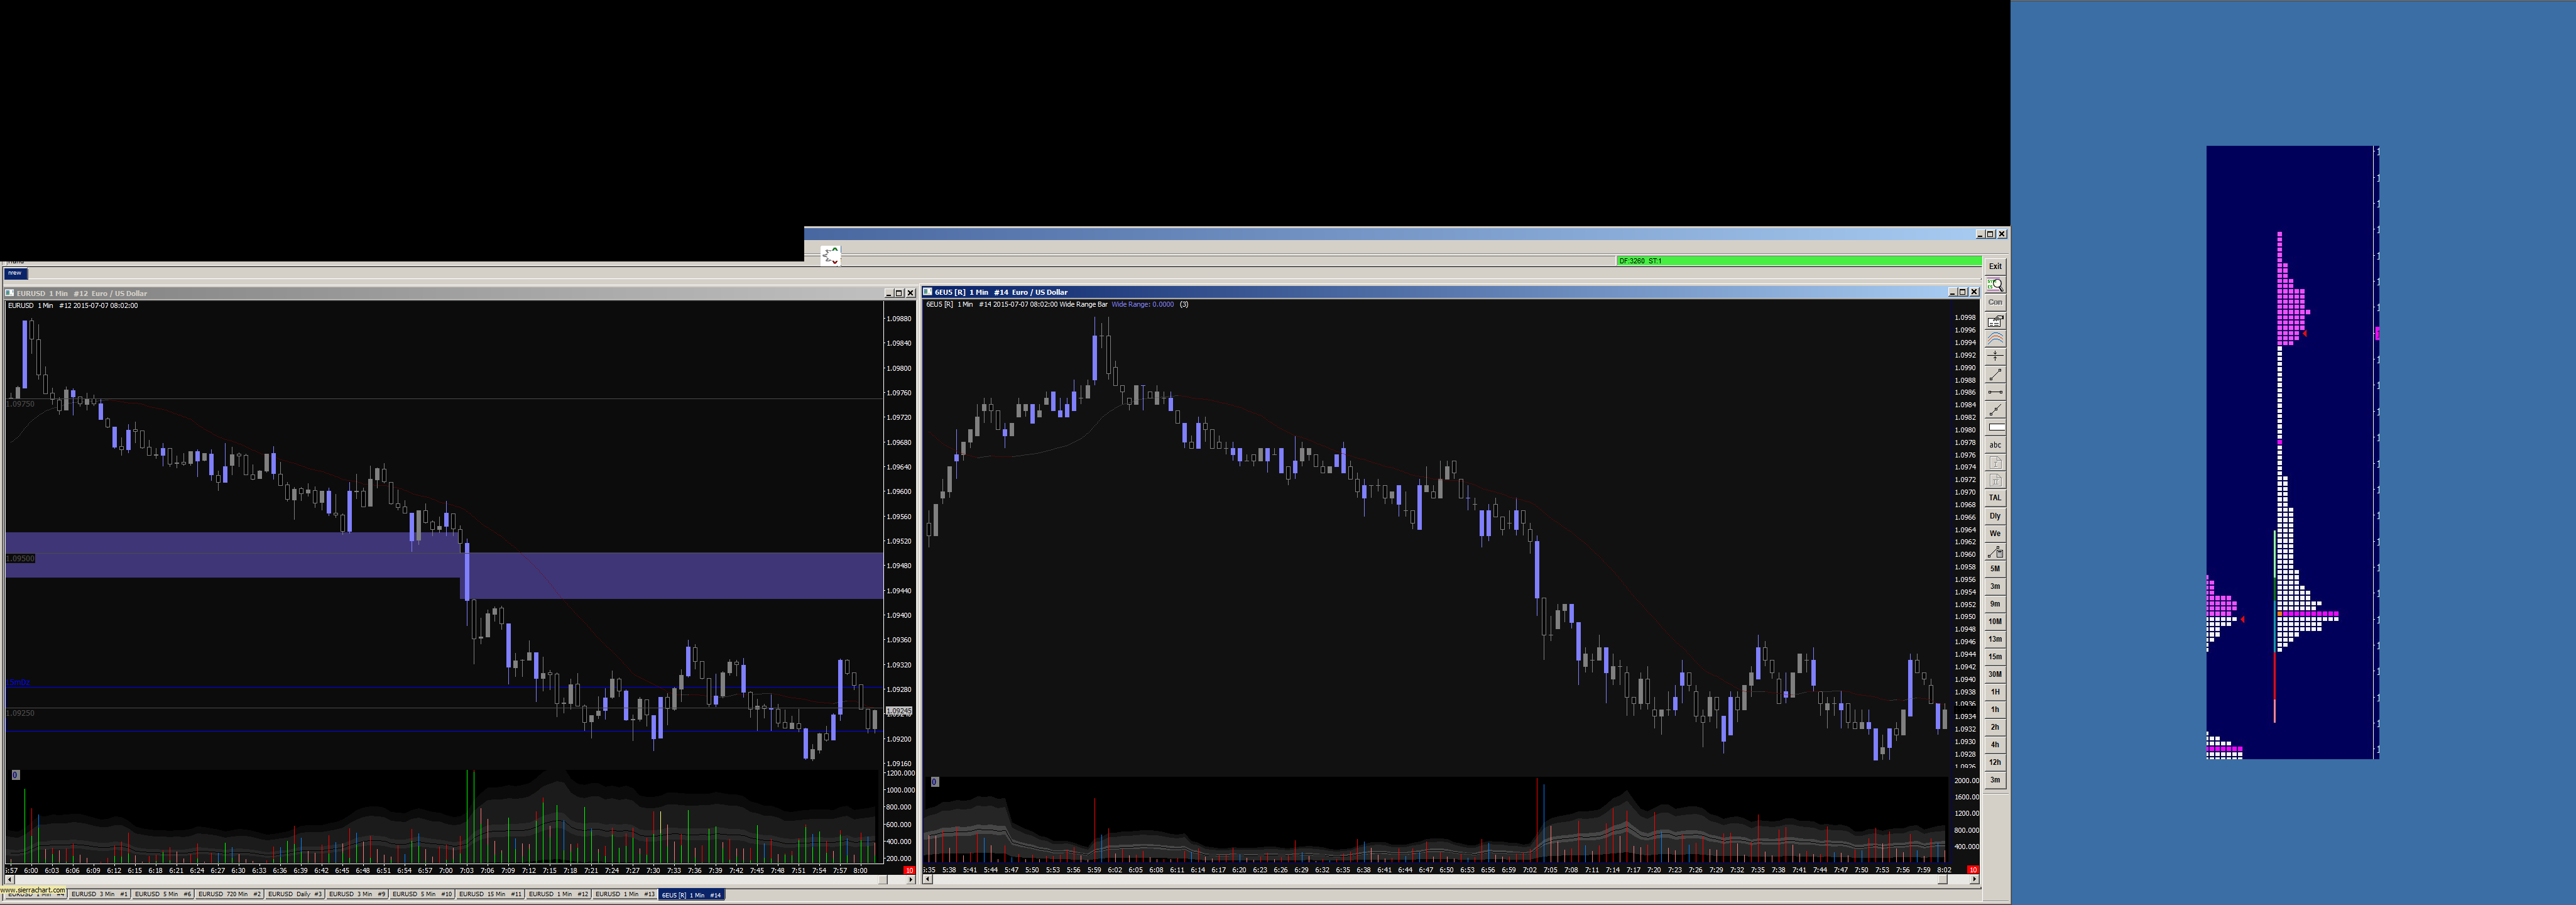
Task: Select the rectangle highlight tool
Action: (x=1994, y=427)
